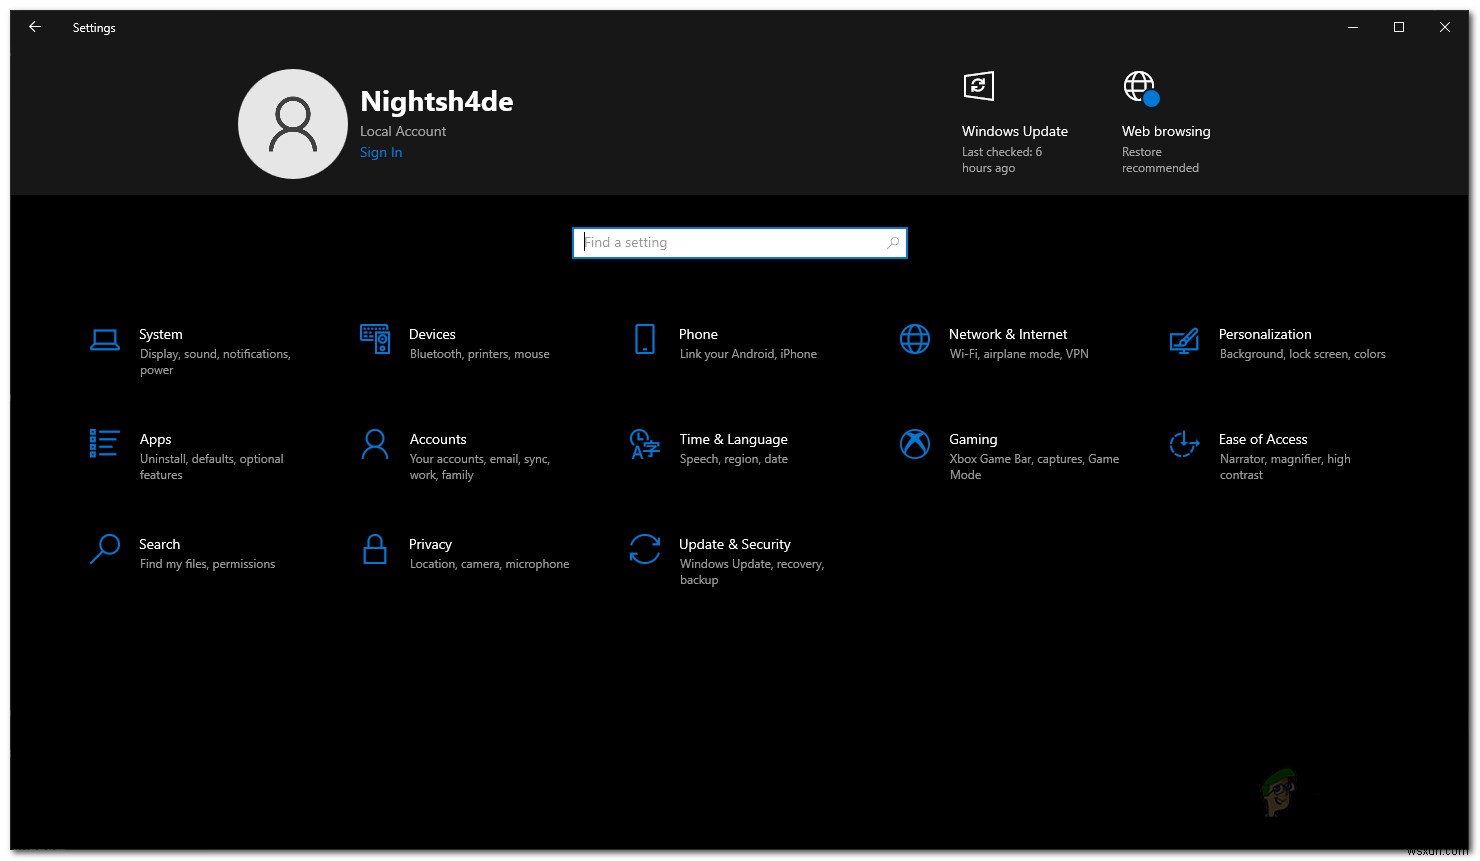Open Update & Security settings
Screen dimensions: 1480x861
point(735,553)
